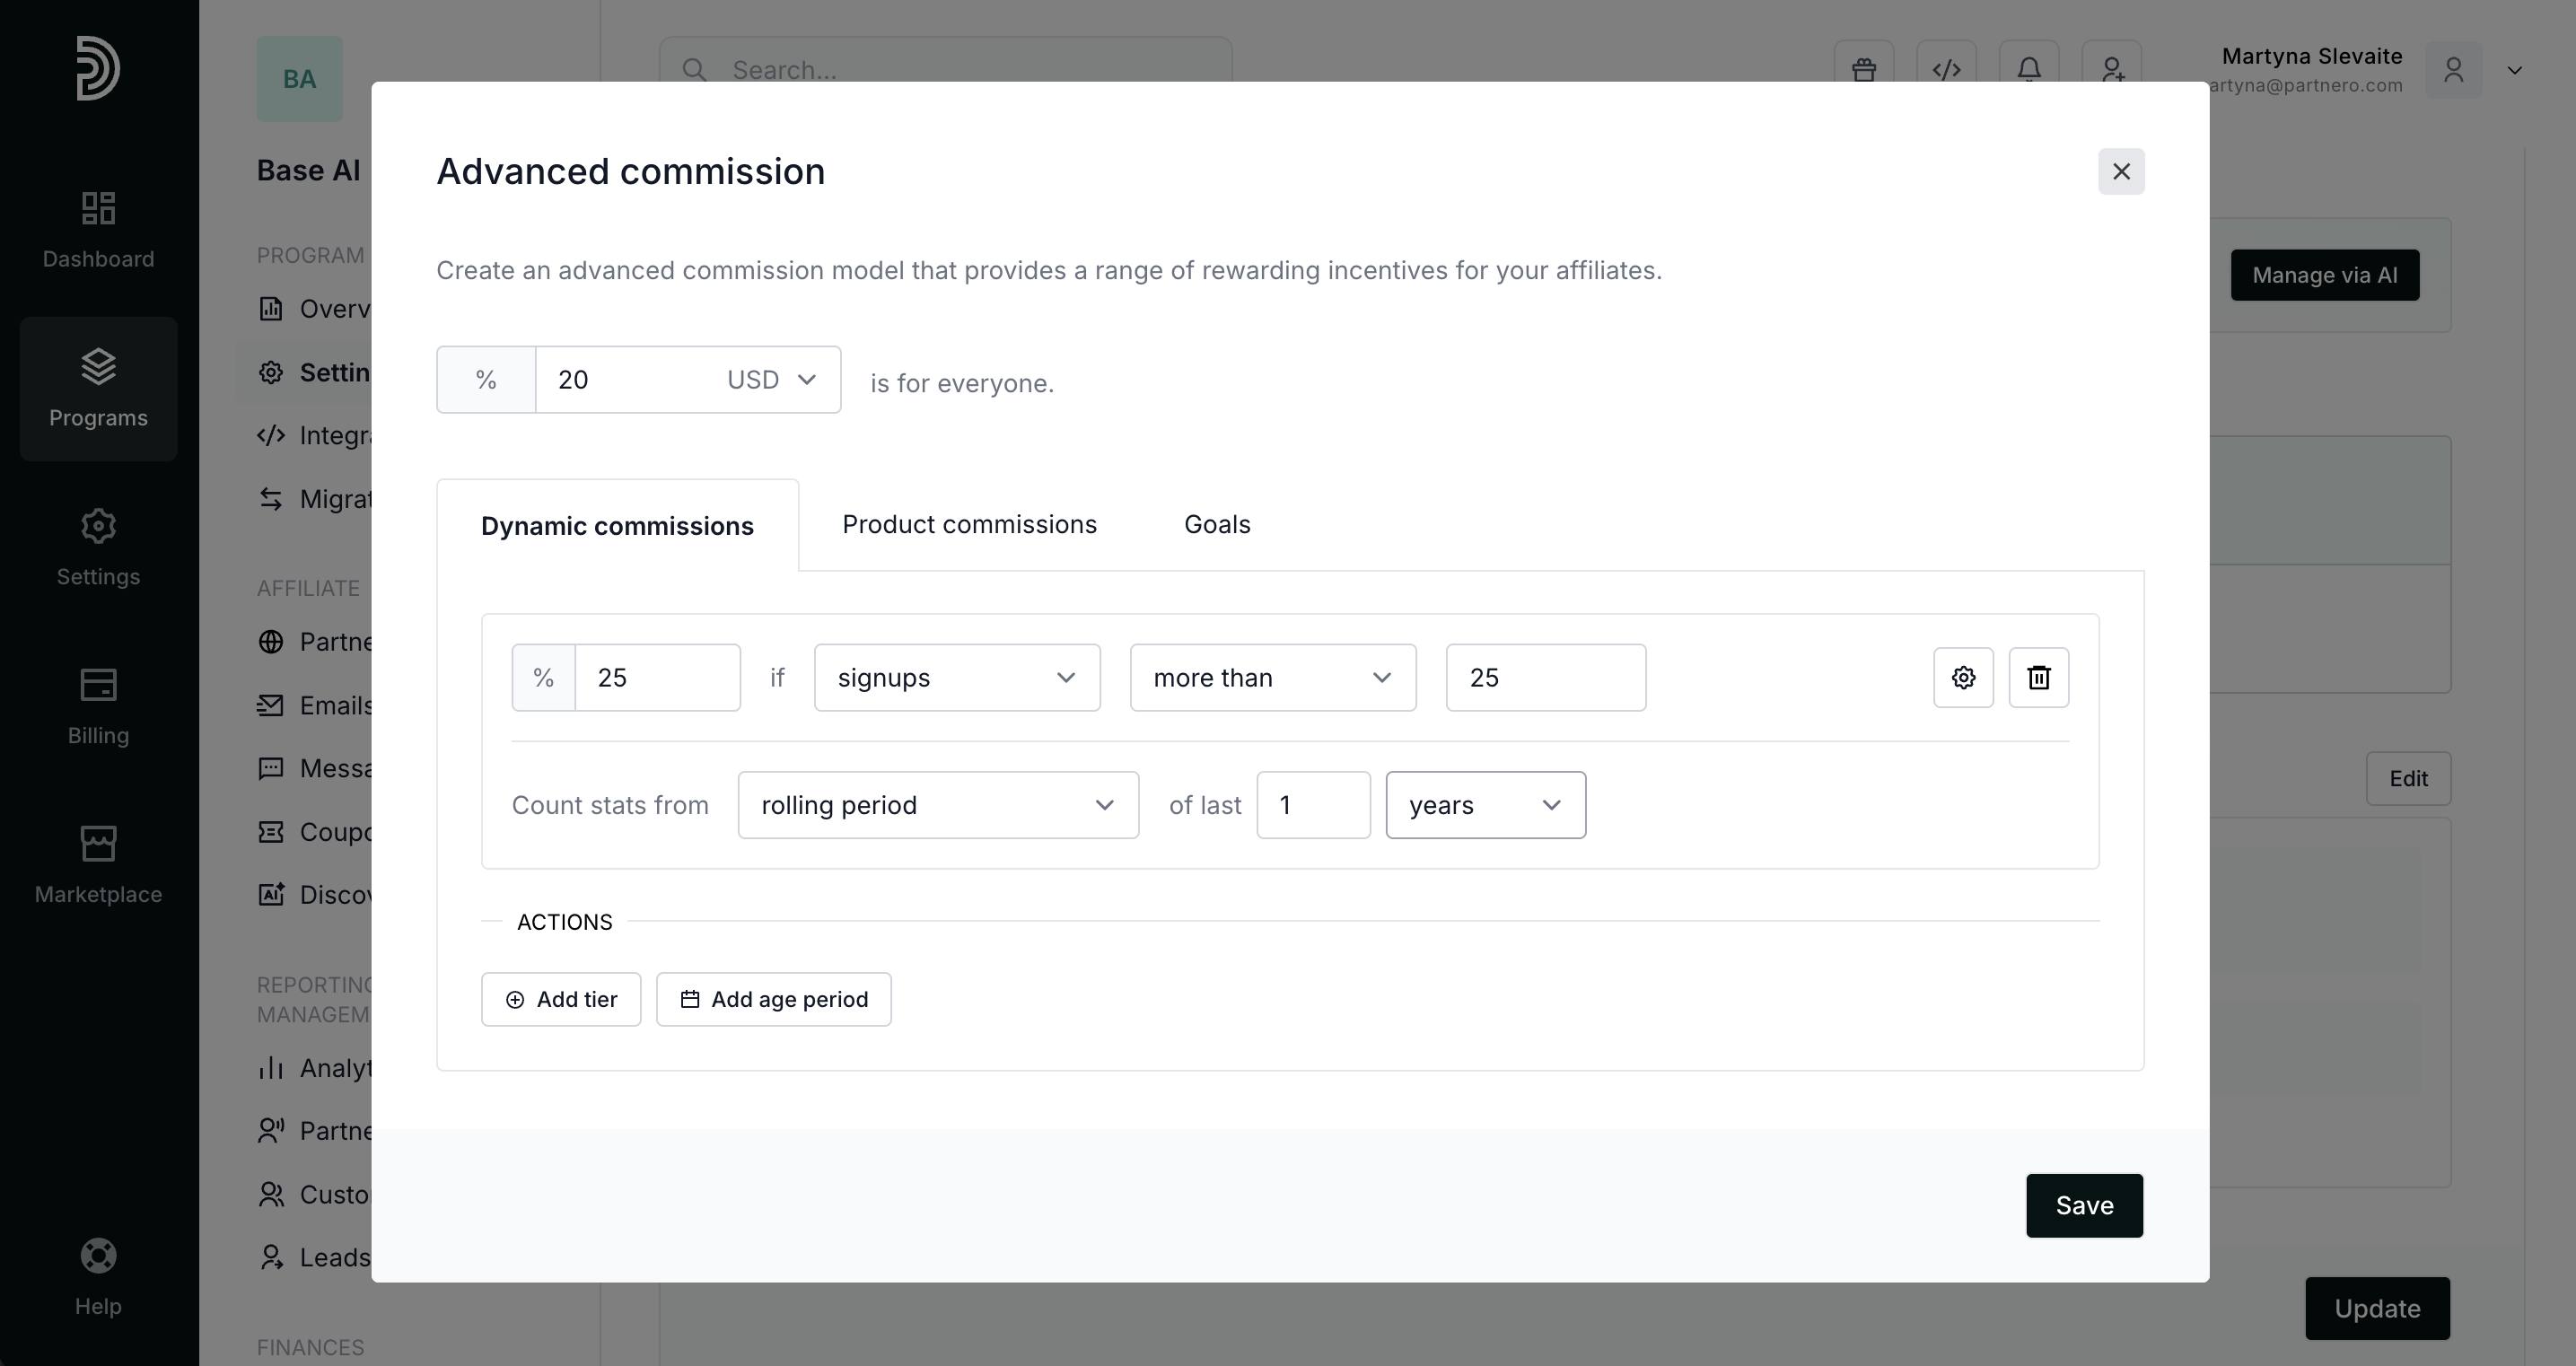Viewport: 2576px width, 1366px height.
Task: Open the rolling period dropdown
Action: click(937, 805)
